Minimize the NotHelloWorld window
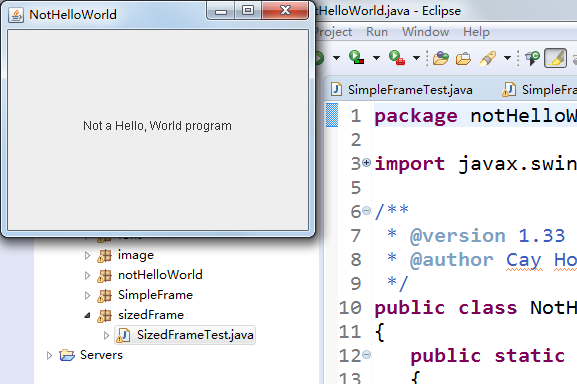The height and width of the screenshot is (384, 577). pos(220,10)
